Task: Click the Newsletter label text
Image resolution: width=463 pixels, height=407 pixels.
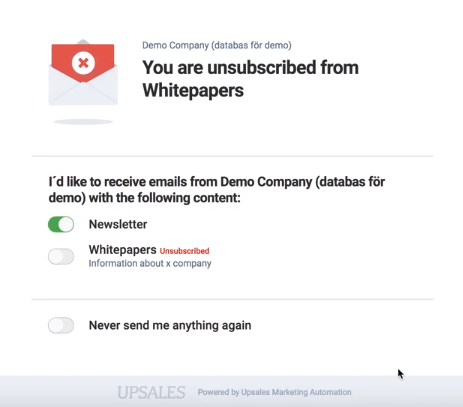Action: coord(118,224)
